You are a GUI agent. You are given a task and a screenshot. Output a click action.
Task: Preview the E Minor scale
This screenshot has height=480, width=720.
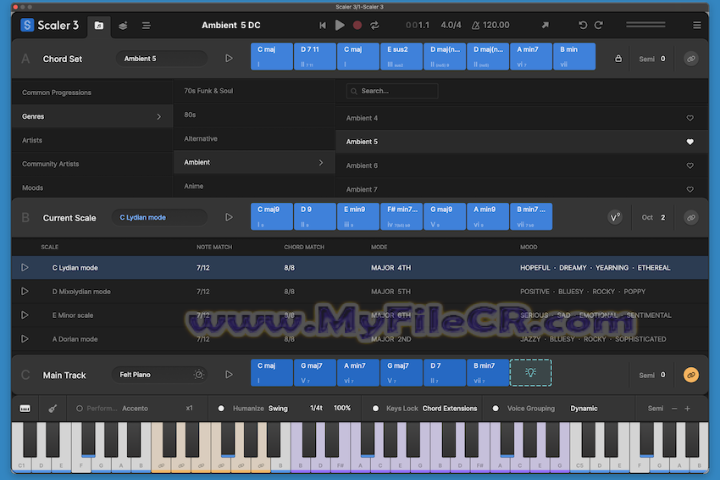point(25,315)
